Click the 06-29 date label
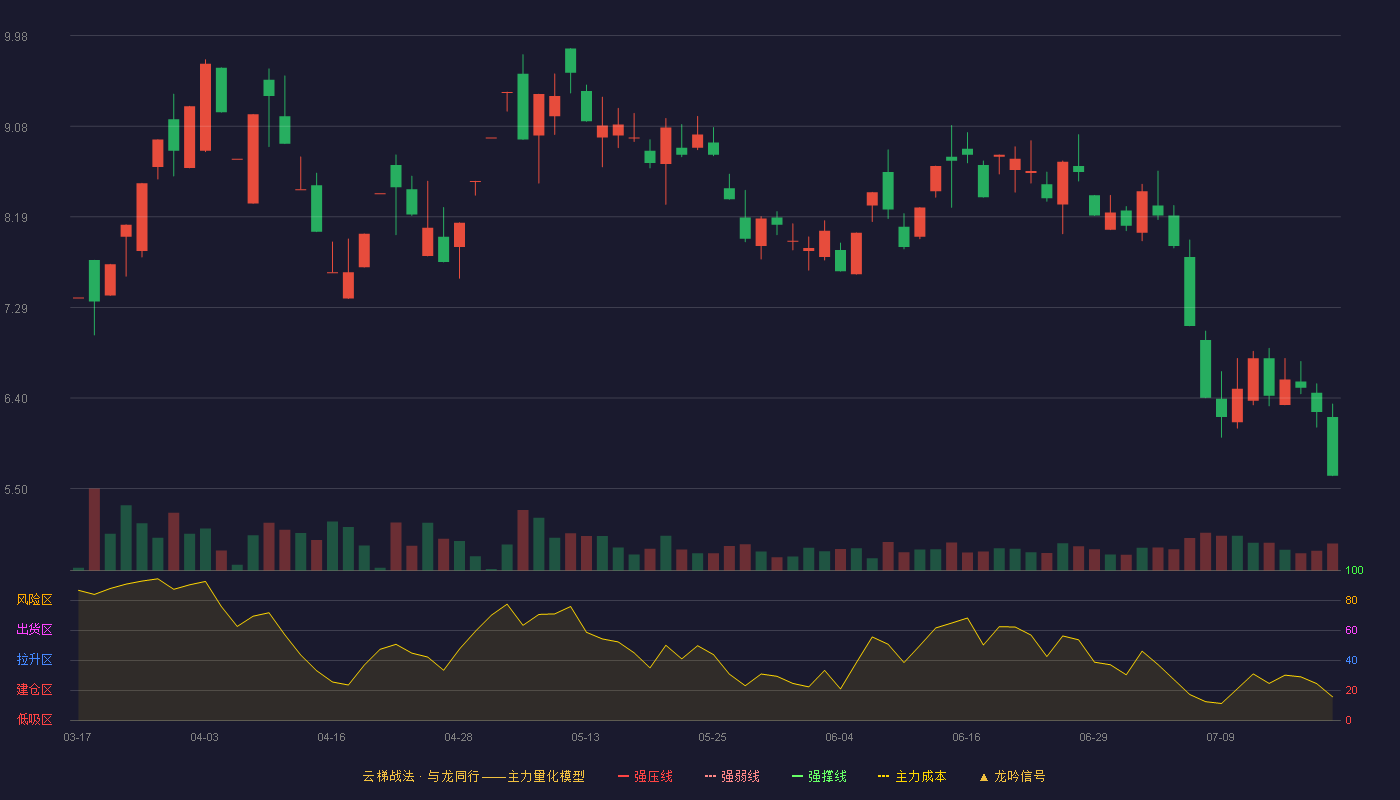1400x800 pixels. click(x=1093, y=737)
